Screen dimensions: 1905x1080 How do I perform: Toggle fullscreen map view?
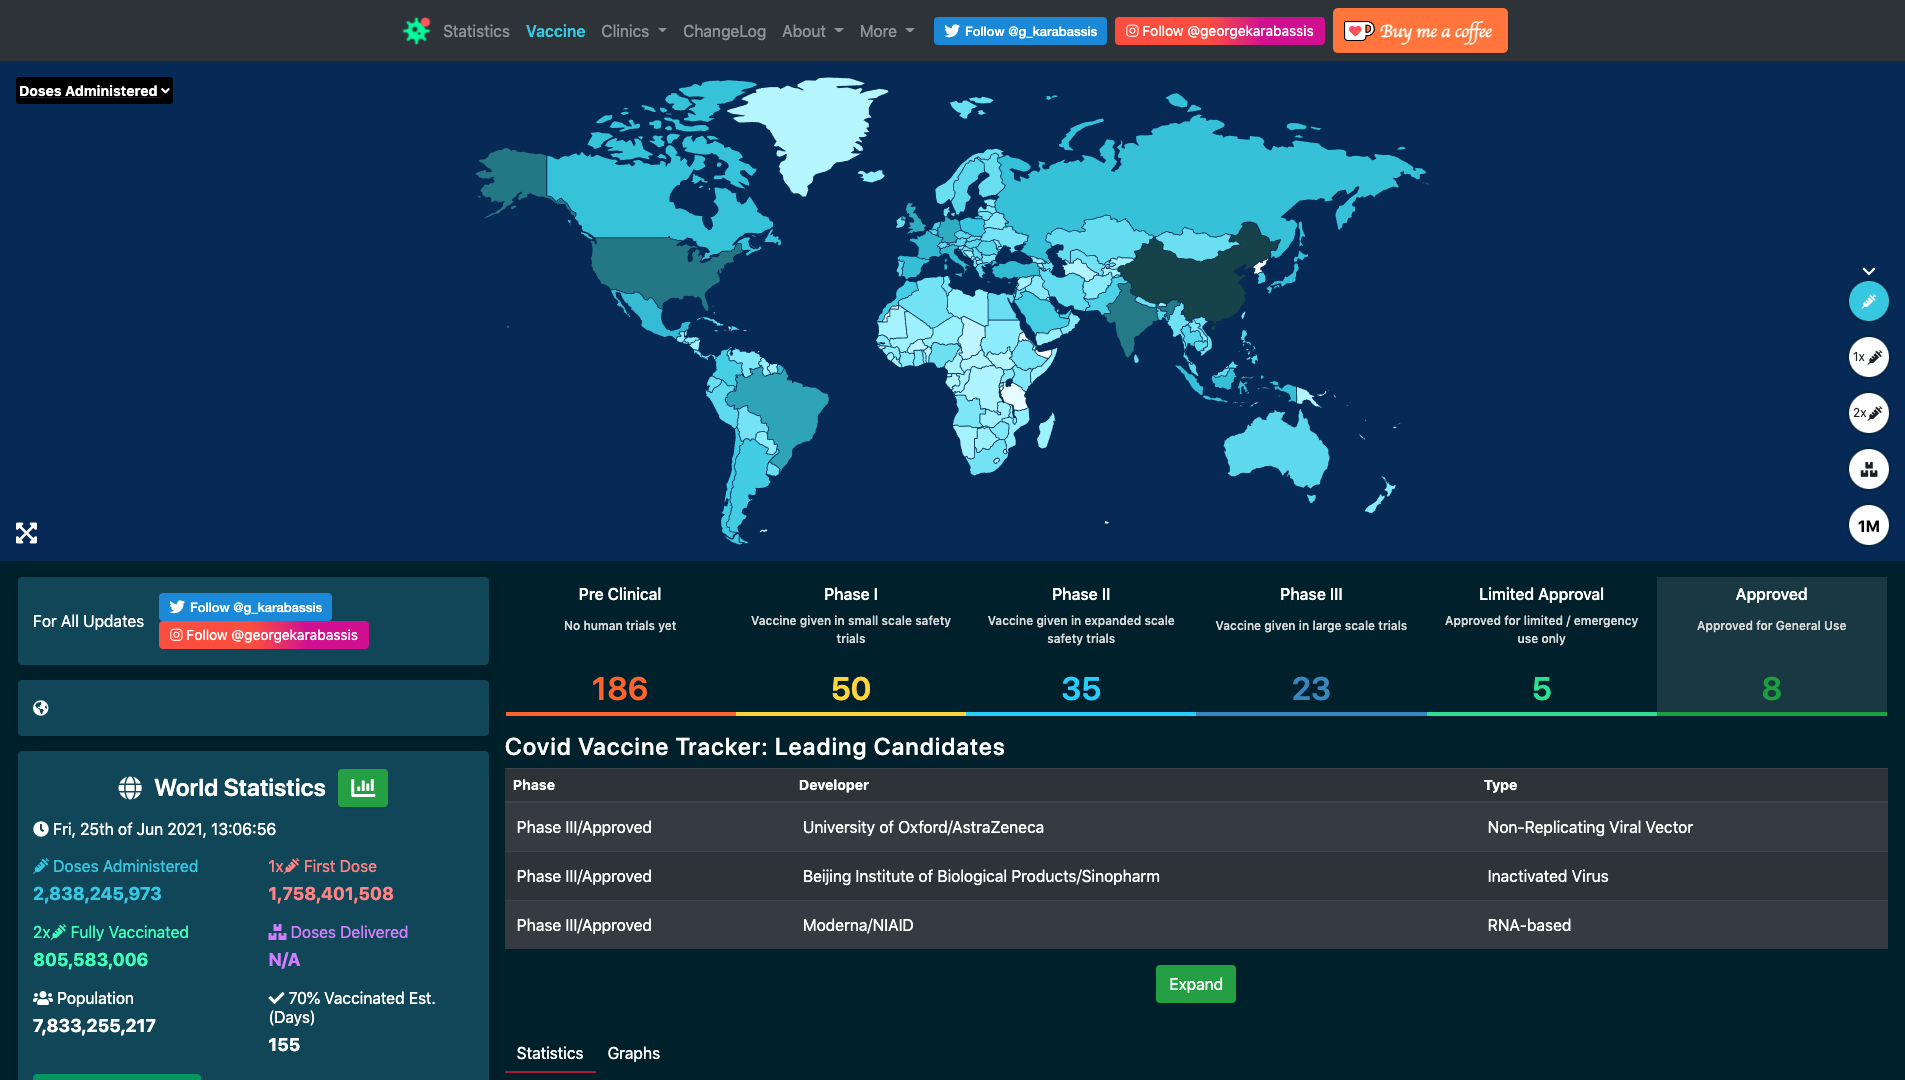pos(26,532)
